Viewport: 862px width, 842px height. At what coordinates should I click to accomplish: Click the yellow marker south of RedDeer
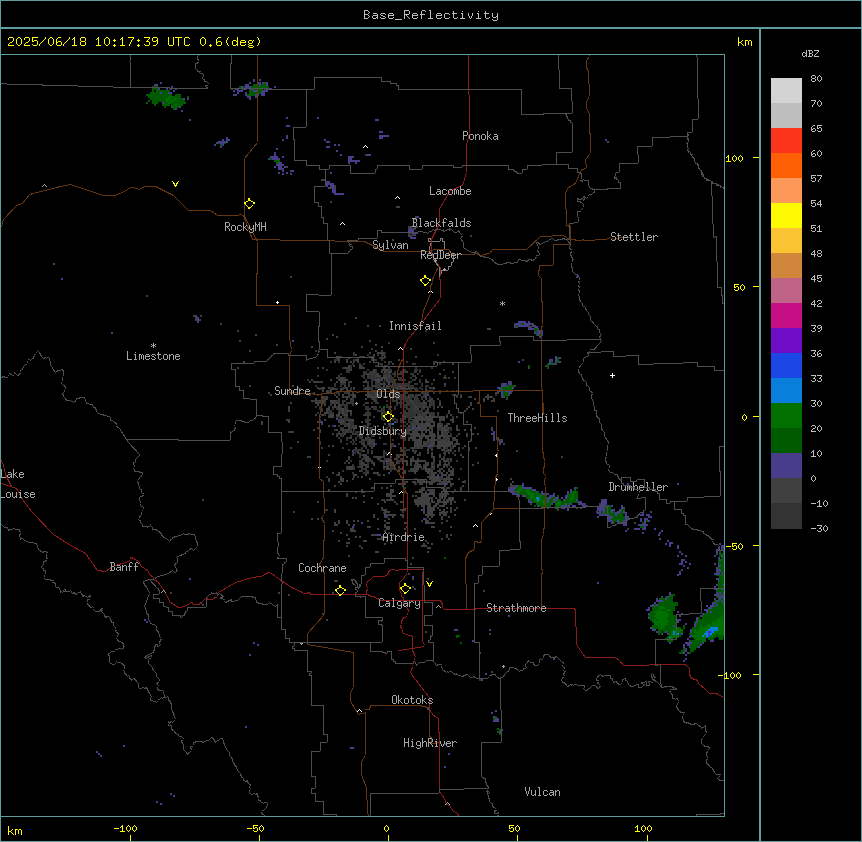426,281
